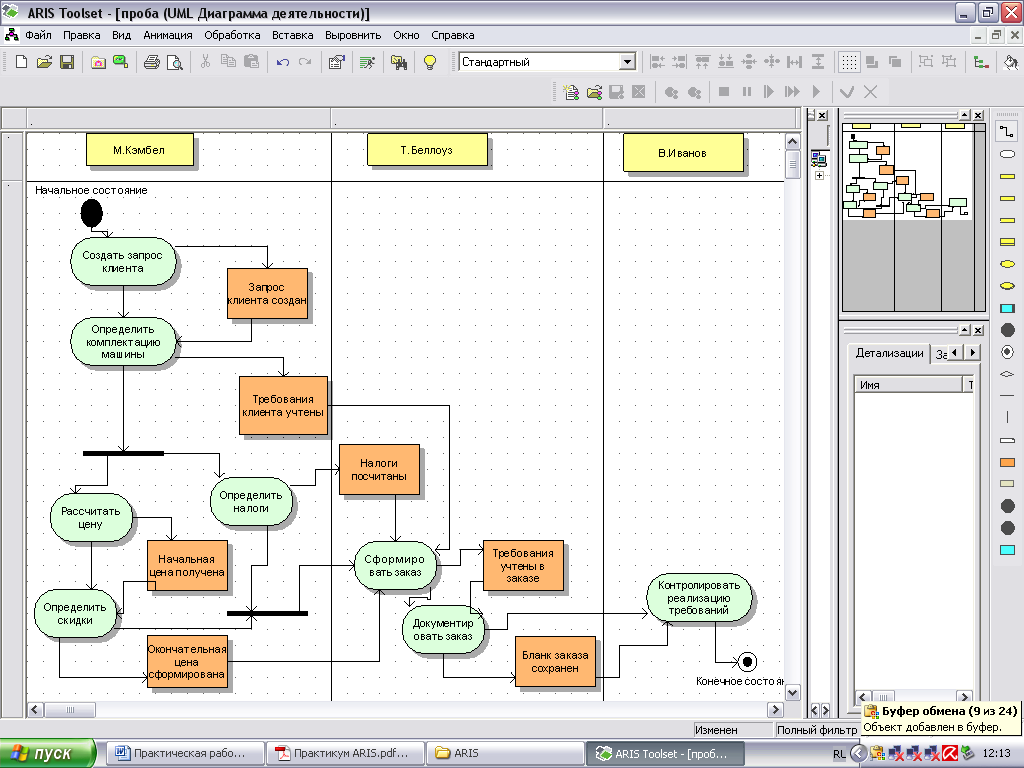Switch to the Детализации tab
This screenshot has width=1024, height=768.
point(889,353)
